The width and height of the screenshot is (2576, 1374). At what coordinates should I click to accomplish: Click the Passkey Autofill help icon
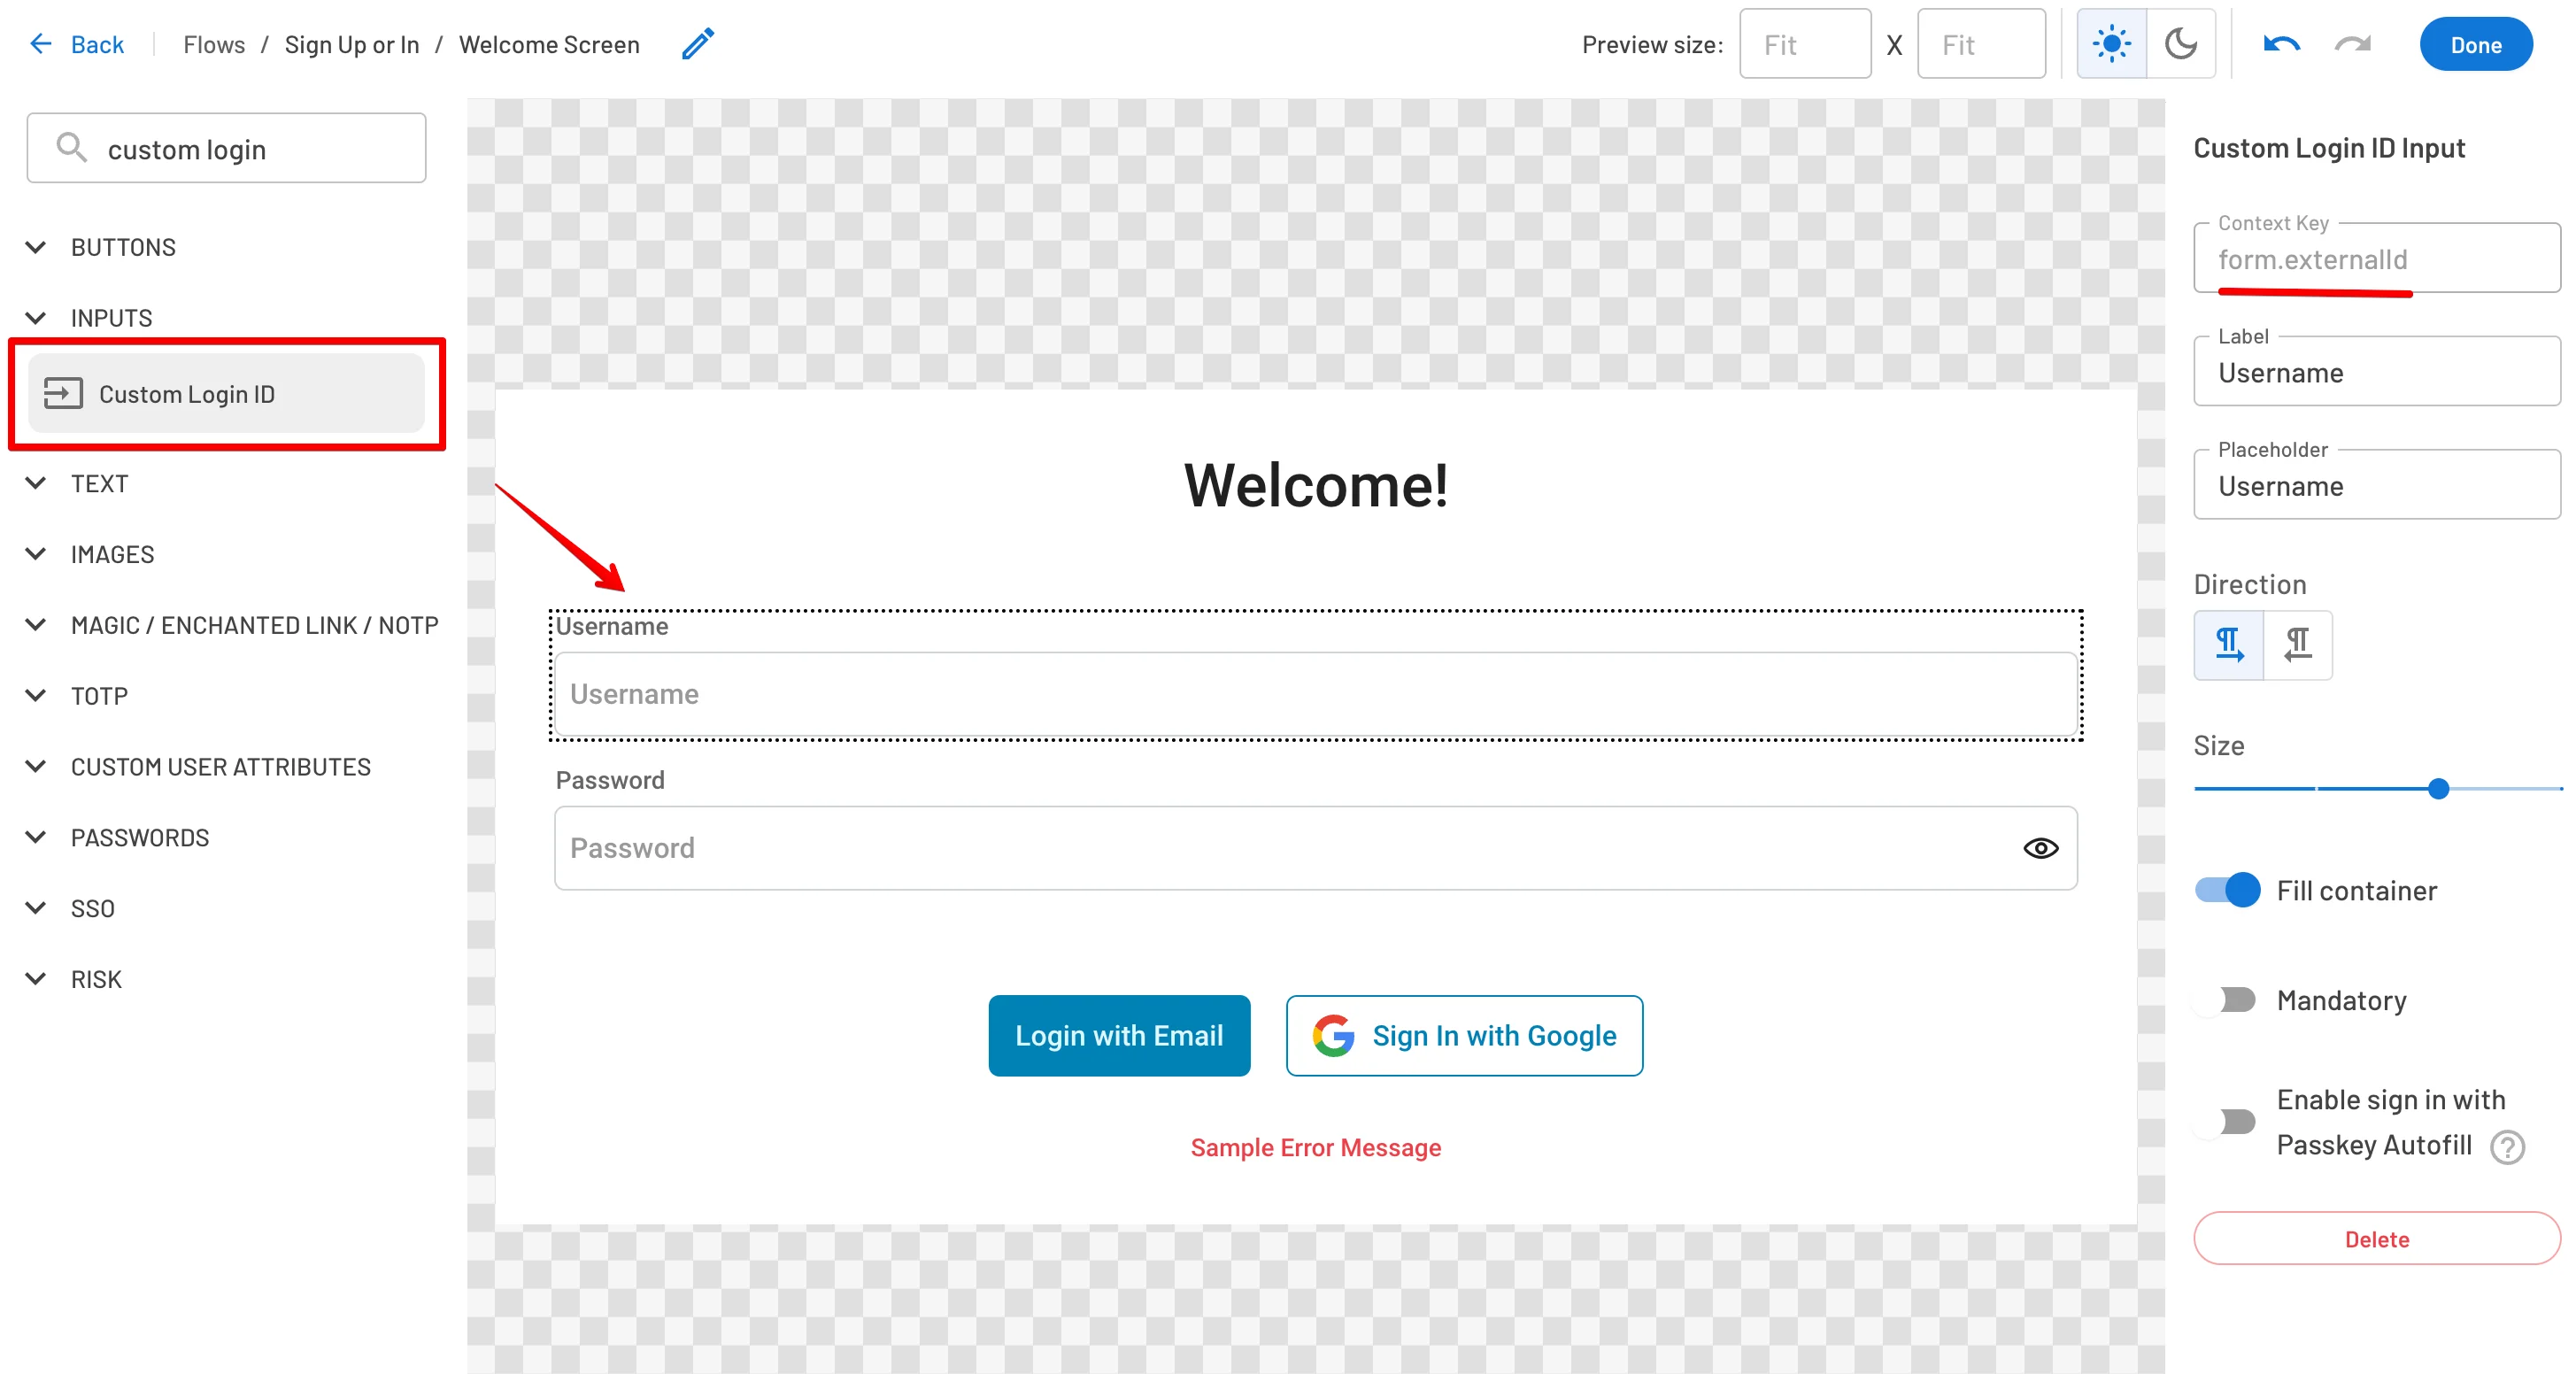point(2507,1147)
